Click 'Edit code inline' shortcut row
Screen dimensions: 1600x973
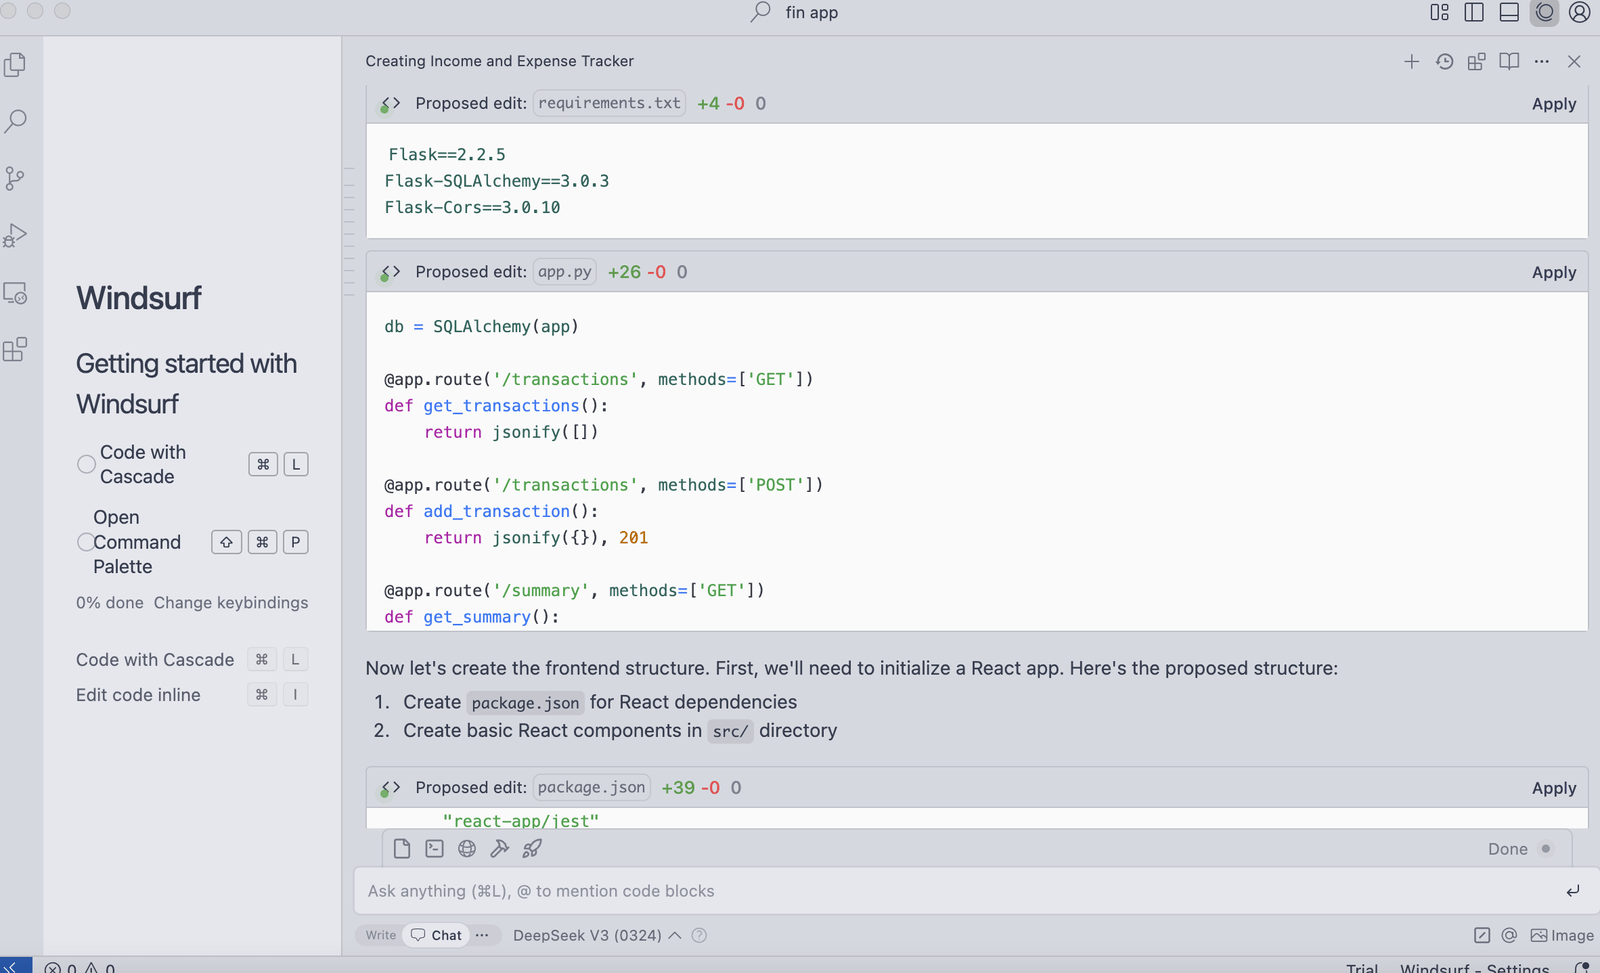point(192,695)
